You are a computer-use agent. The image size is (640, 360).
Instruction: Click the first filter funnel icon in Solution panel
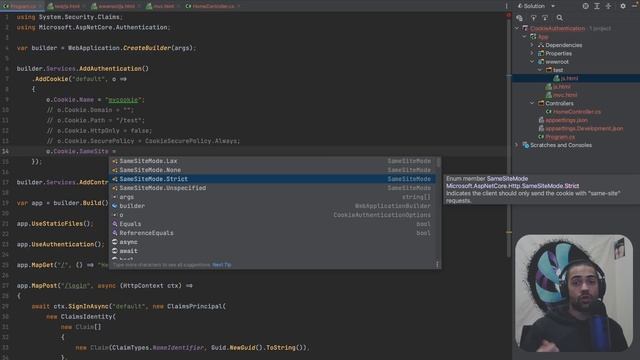533,18
